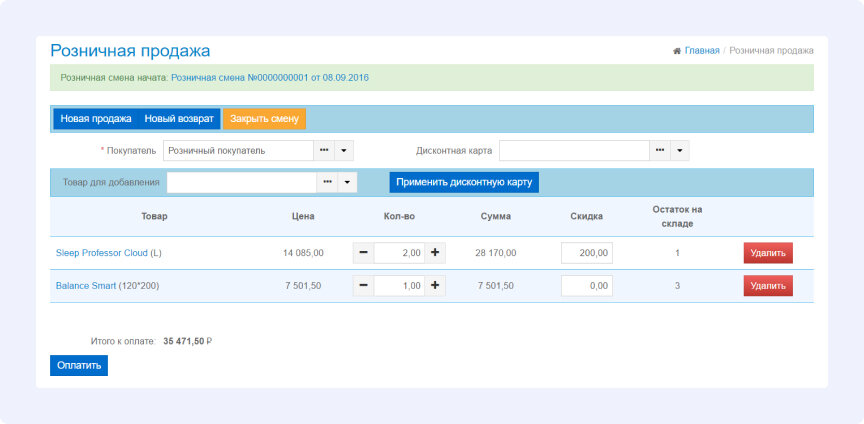
Task: Click the discount field showing 200,00
Action: pyautogui.click(x=587, y=253)
